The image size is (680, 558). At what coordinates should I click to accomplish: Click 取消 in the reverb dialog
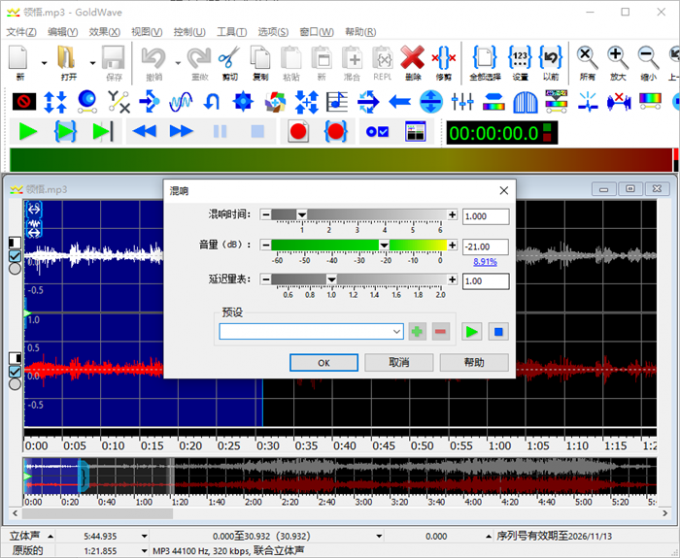coord(399,362)
